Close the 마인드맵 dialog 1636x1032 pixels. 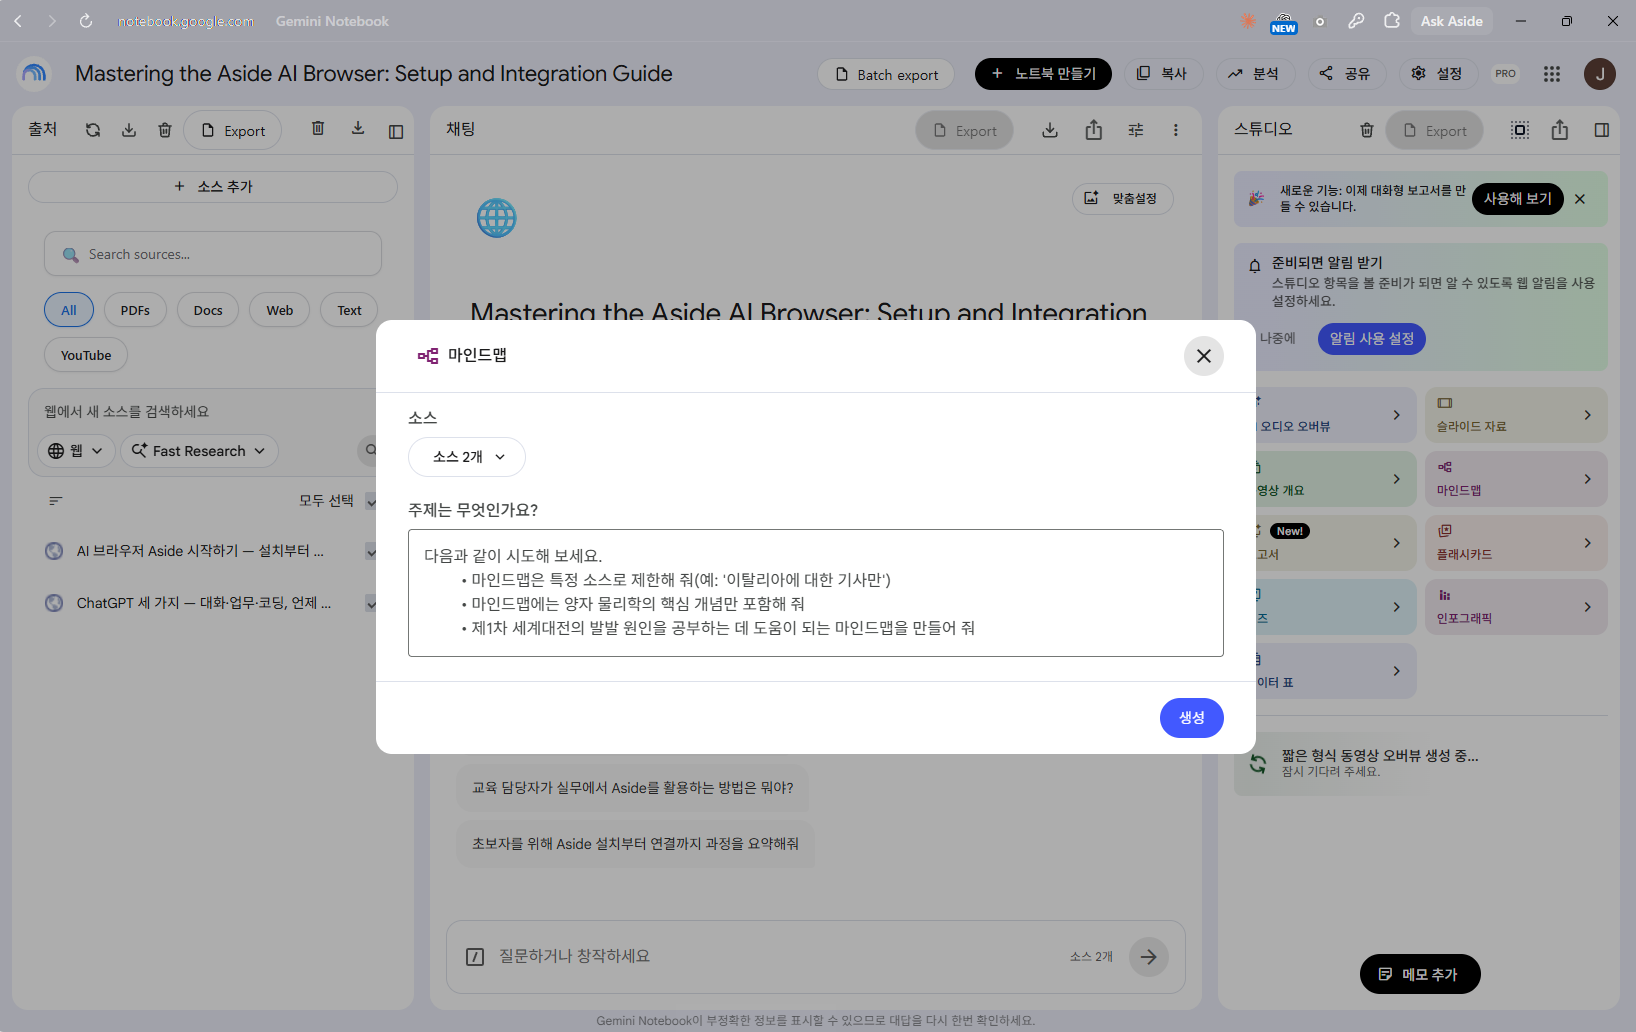pos(1203,356)
